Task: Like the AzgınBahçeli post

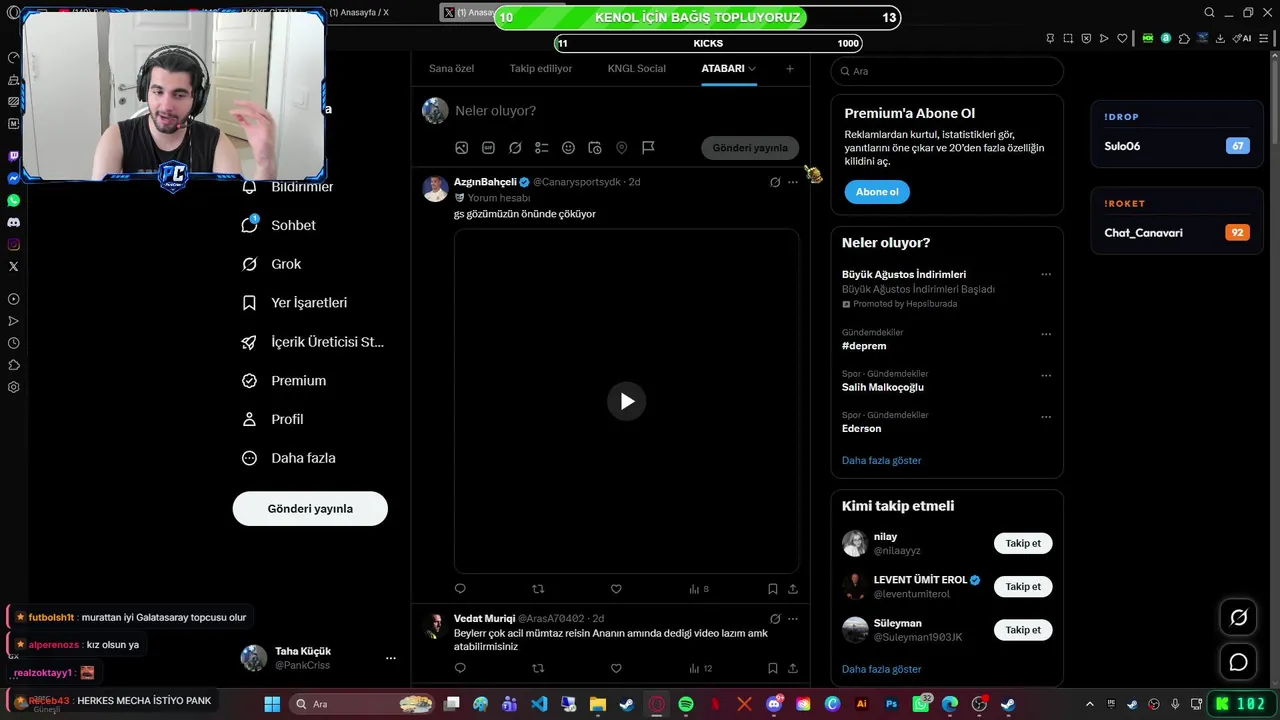Action: 616,589
